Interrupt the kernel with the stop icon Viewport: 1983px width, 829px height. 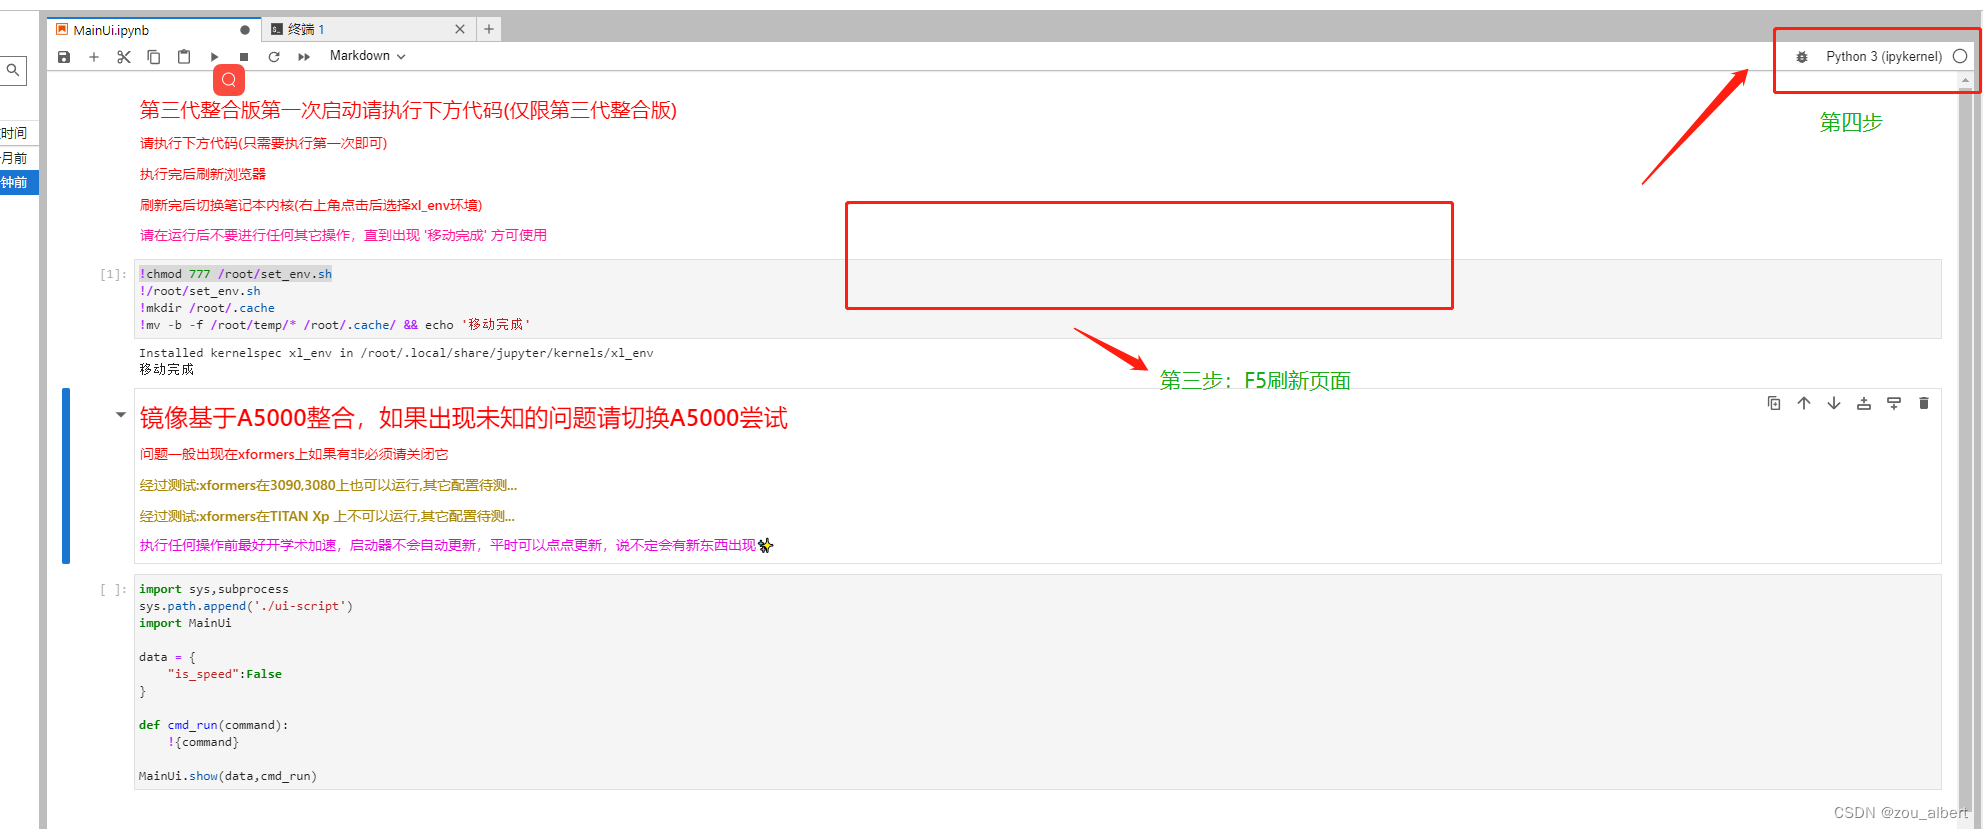click(244, 57)
